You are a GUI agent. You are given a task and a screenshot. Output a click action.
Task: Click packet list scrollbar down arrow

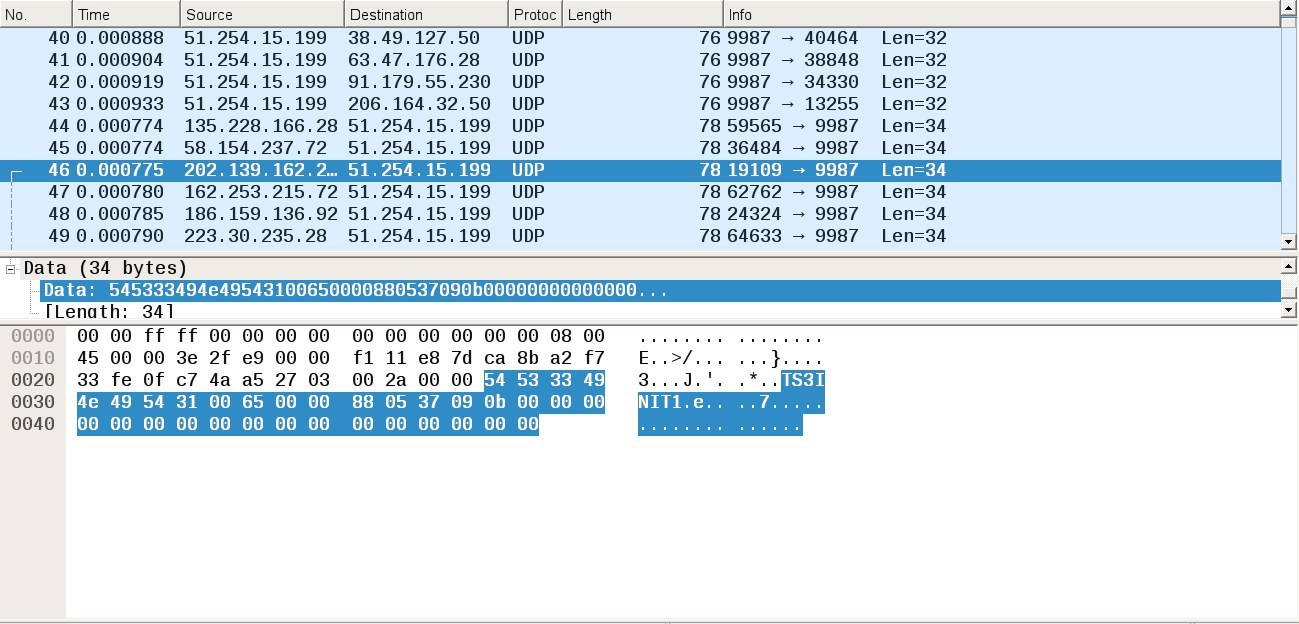coord(1288,242)
